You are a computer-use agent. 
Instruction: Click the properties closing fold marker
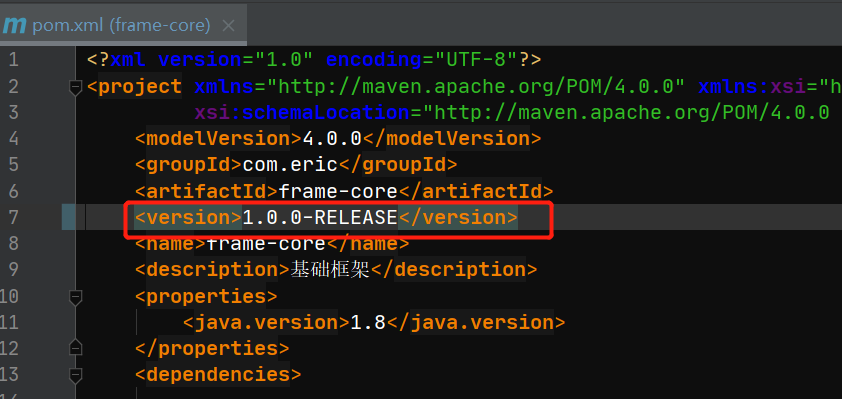76,347
